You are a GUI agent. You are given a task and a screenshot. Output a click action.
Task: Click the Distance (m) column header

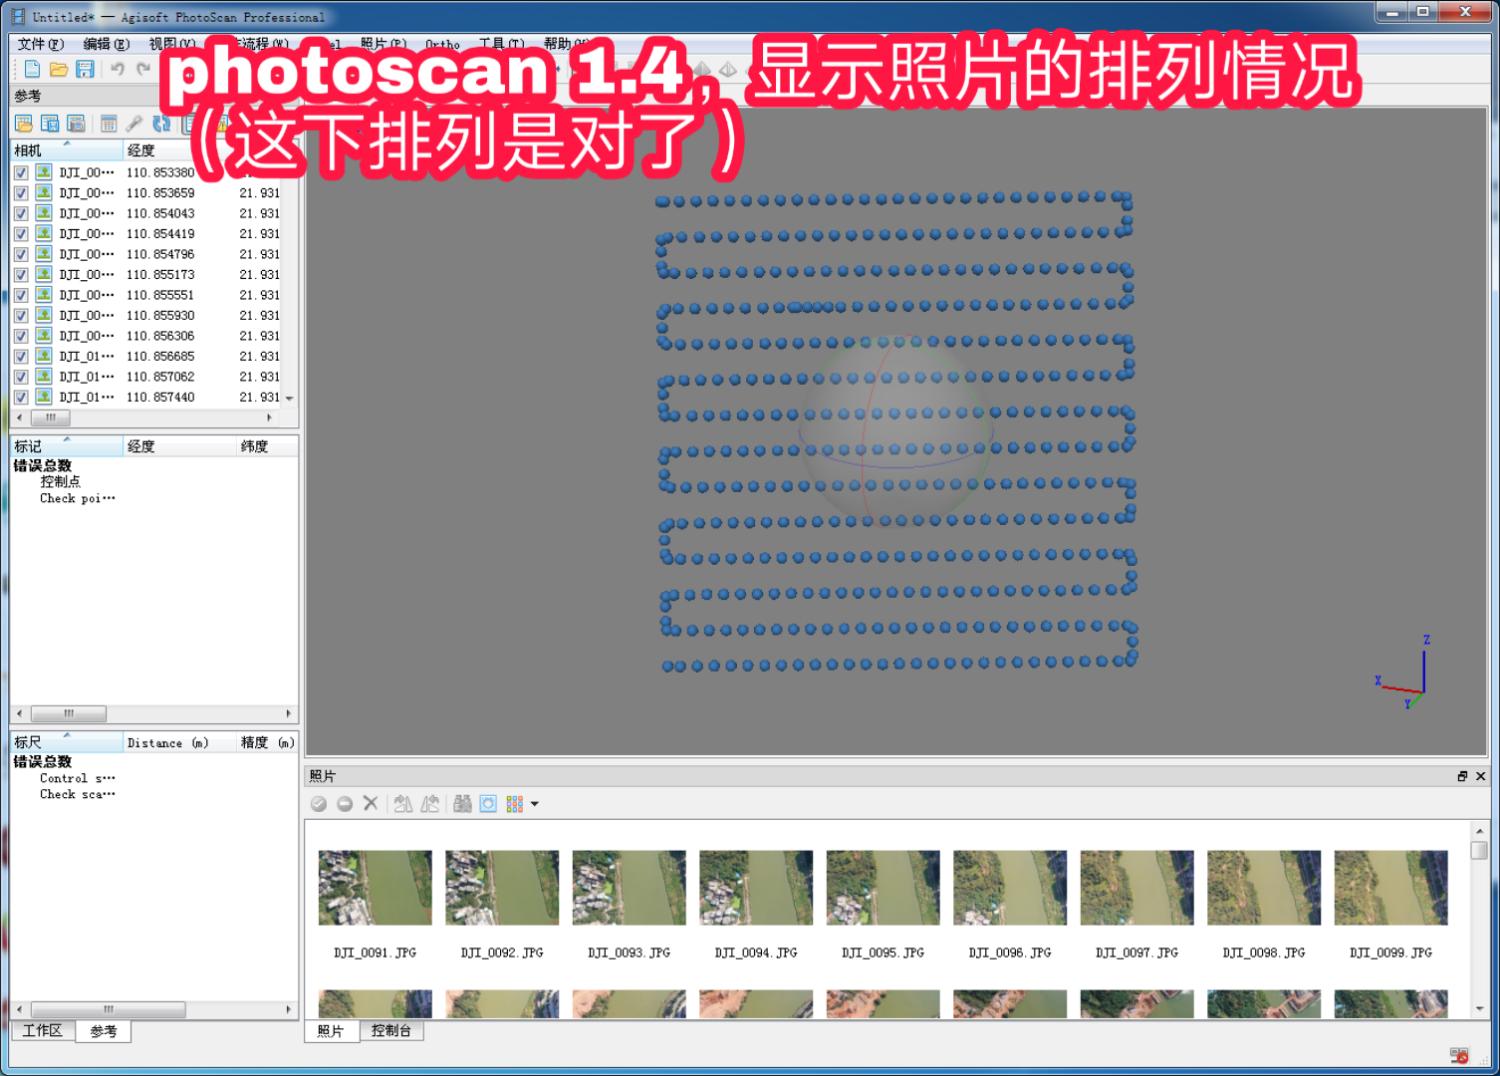(180, 742)
